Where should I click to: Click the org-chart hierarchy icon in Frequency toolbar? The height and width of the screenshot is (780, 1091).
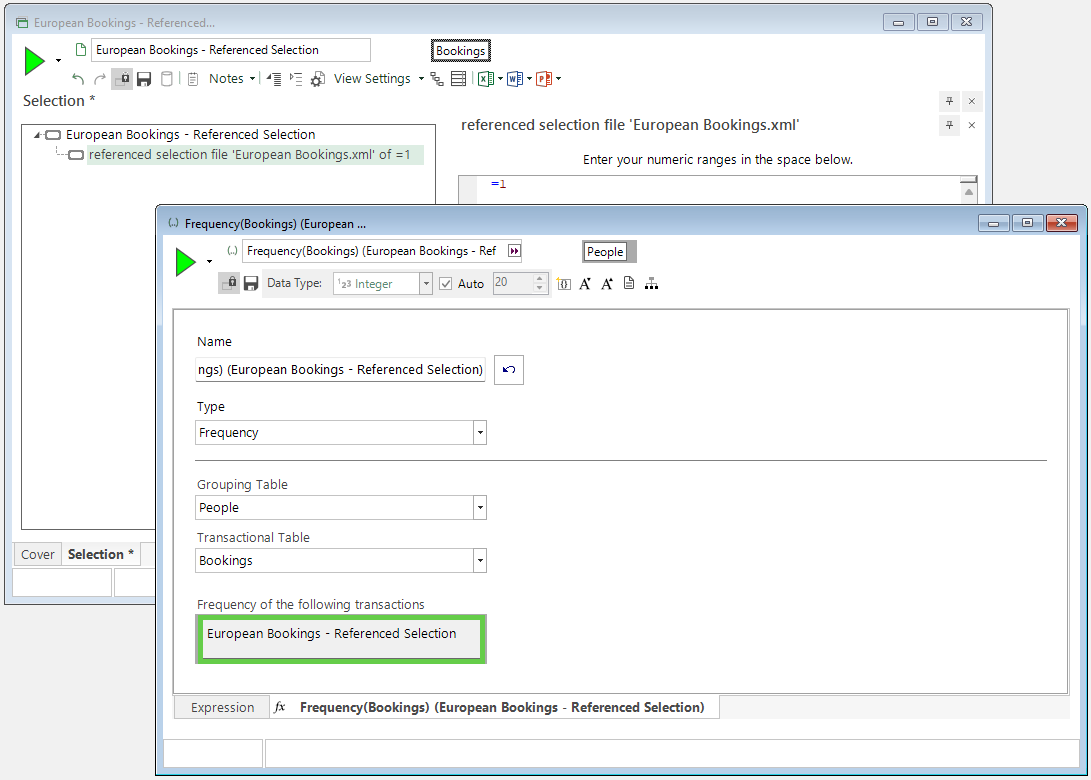pyautogui.click(x=651, y=284)
